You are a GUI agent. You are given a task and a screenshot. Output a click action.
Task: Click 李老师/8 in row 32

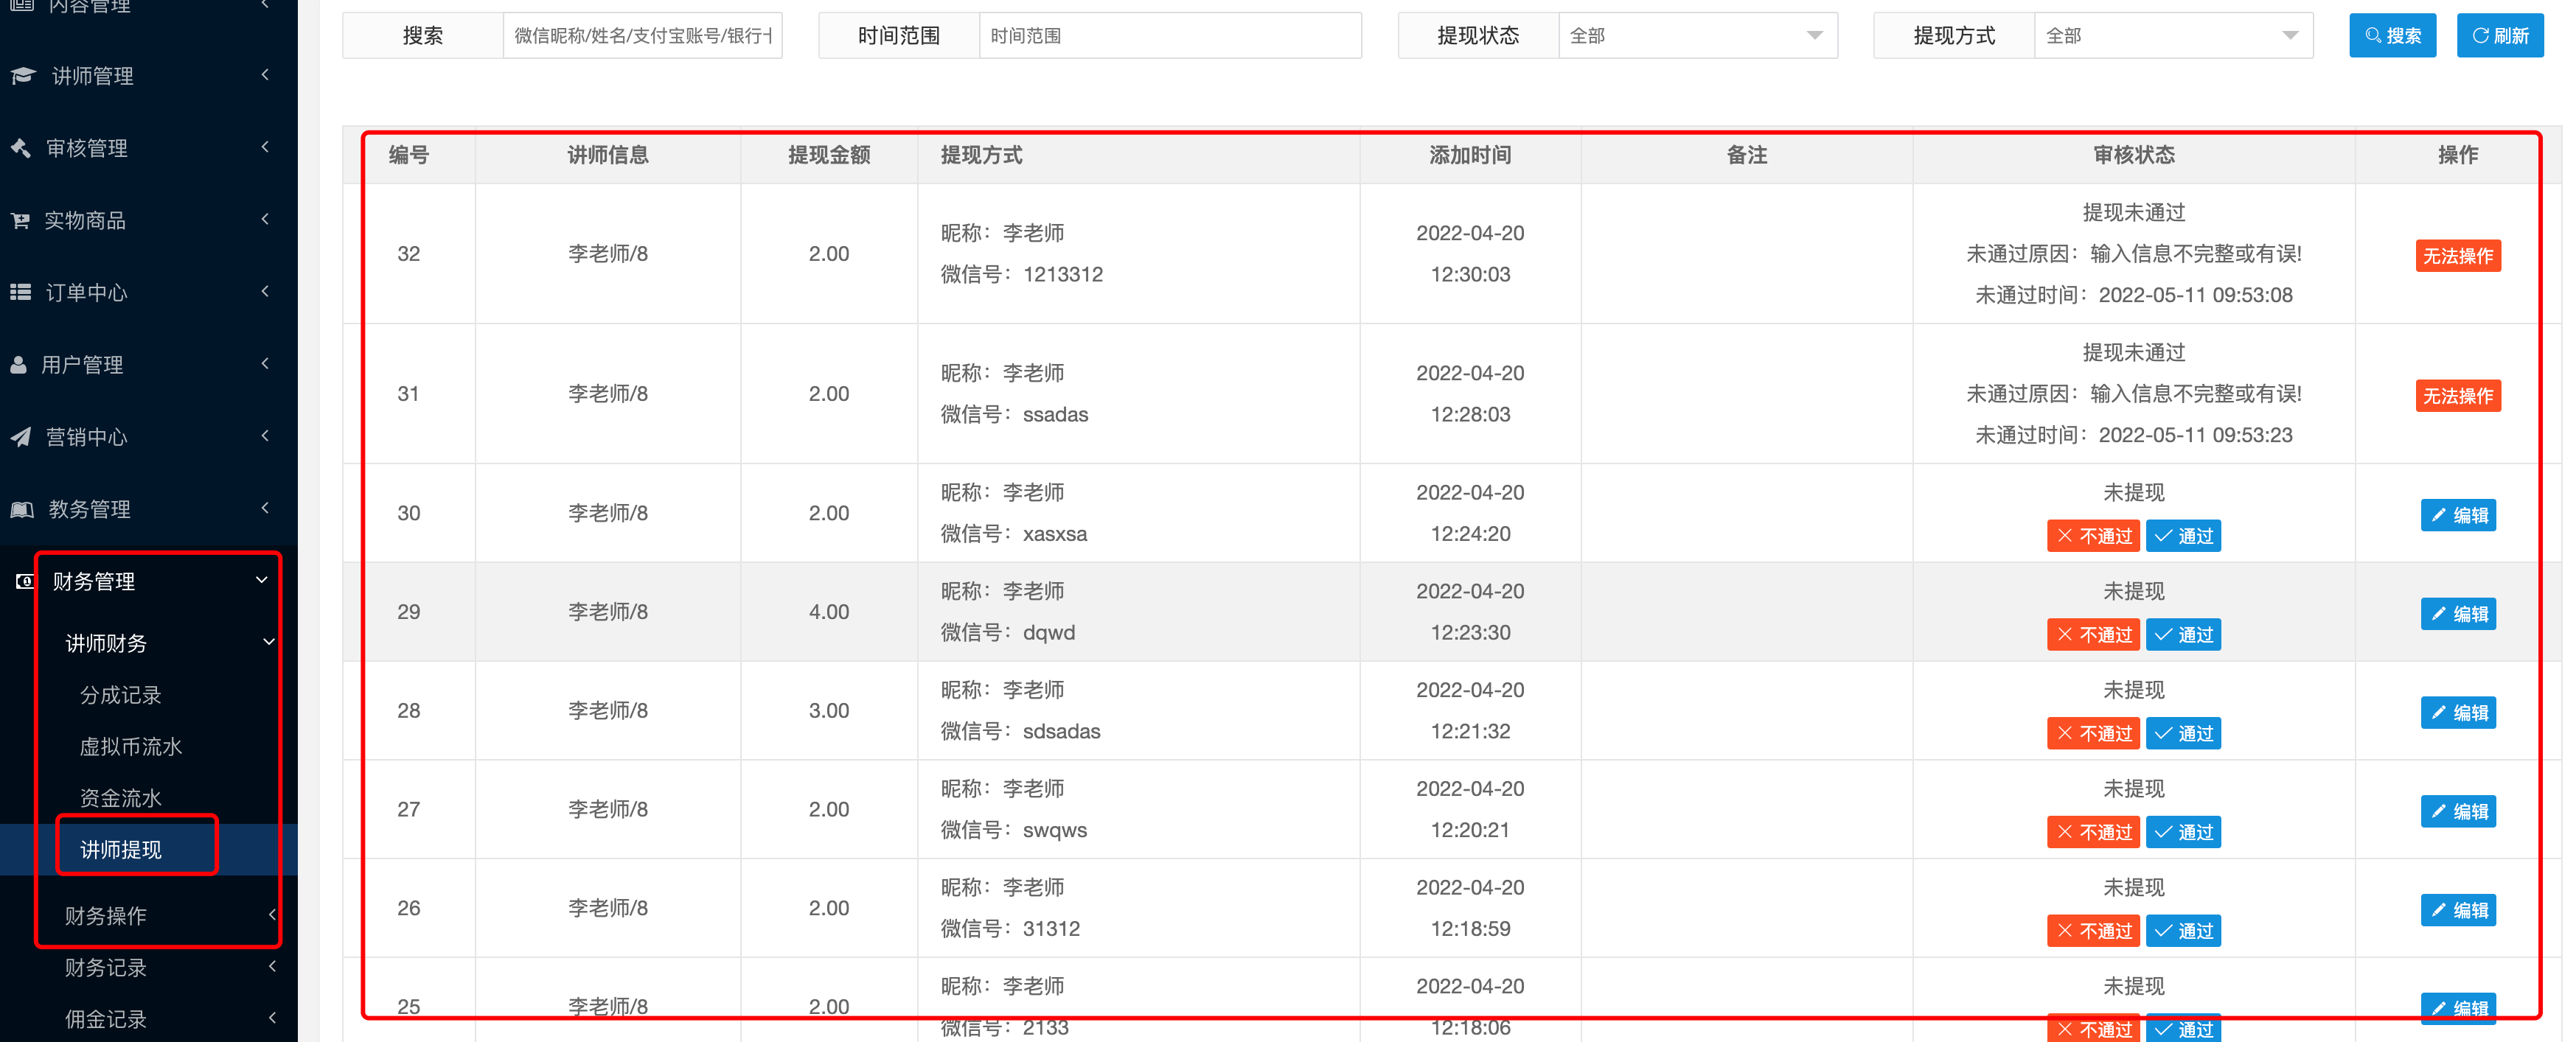tap(608, 254)
